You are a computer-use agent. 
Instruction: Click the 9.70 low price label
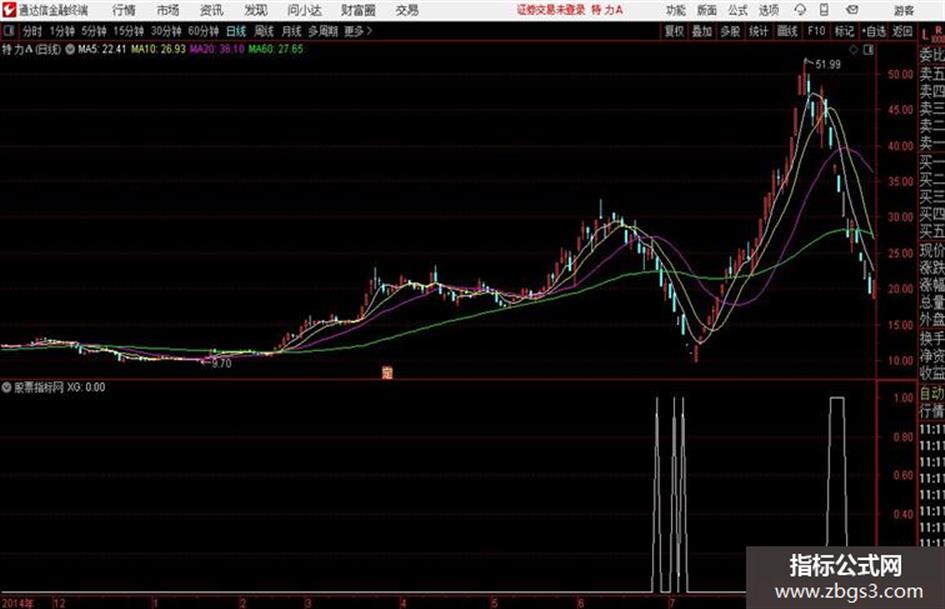pos(221,364)
